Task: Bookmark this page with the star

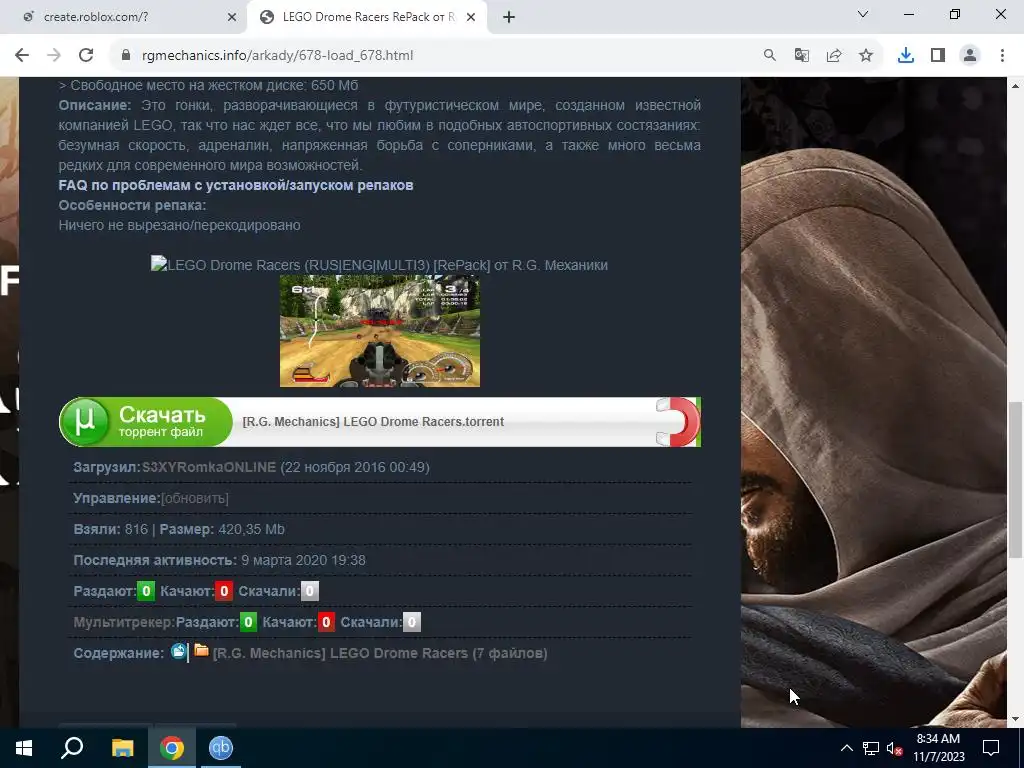Action: pos(866,56)
